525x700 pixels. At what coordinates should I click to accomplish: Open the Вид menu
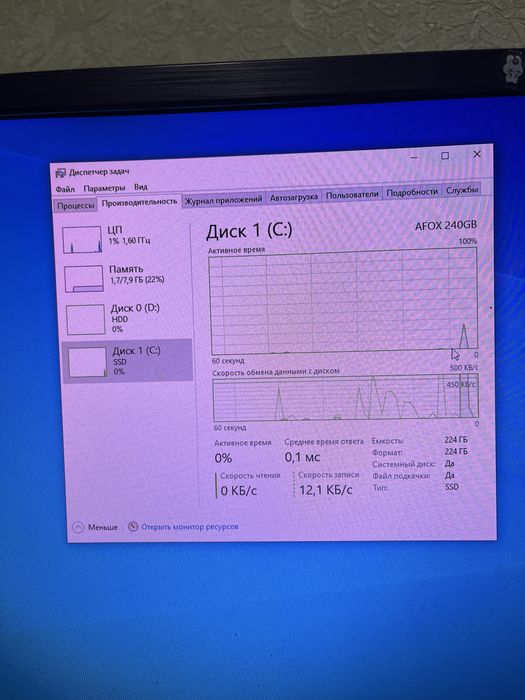[x=141, y=187]
